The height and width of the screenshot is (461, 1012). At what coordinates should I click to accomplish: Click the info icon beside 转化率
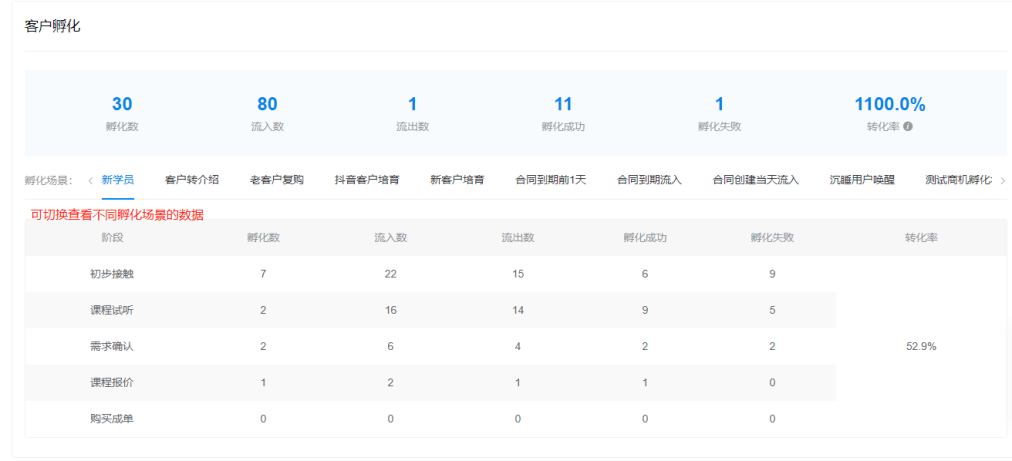[908, 127]
